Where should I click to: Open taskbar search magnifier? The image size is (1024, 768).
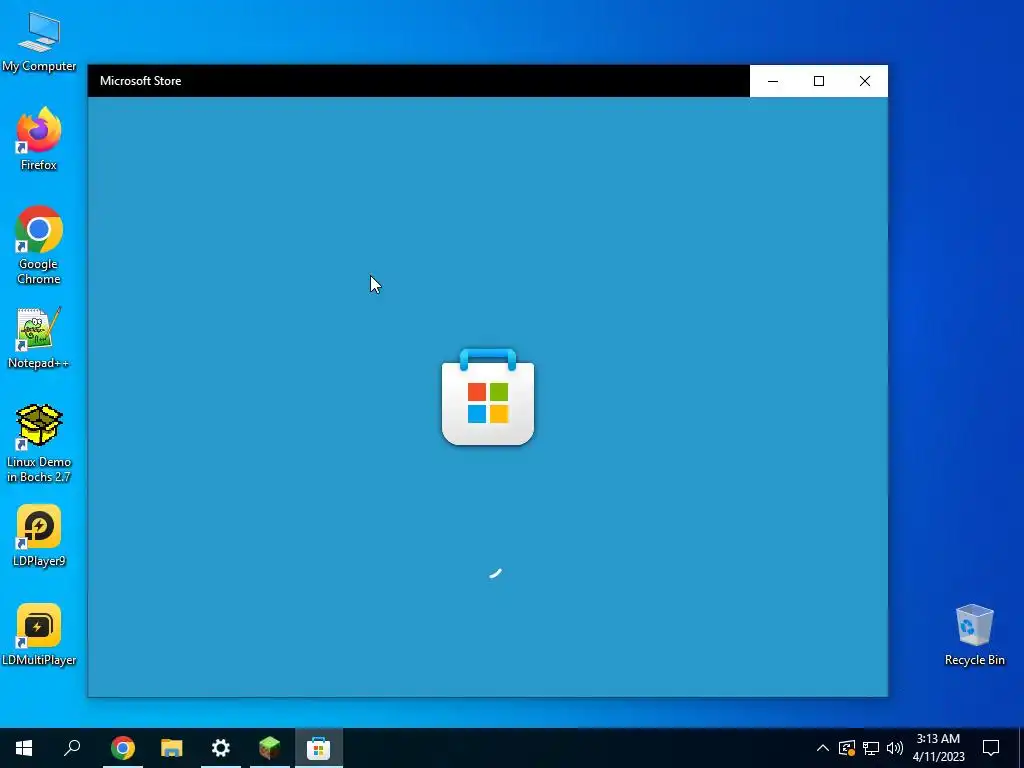[72, 748]
